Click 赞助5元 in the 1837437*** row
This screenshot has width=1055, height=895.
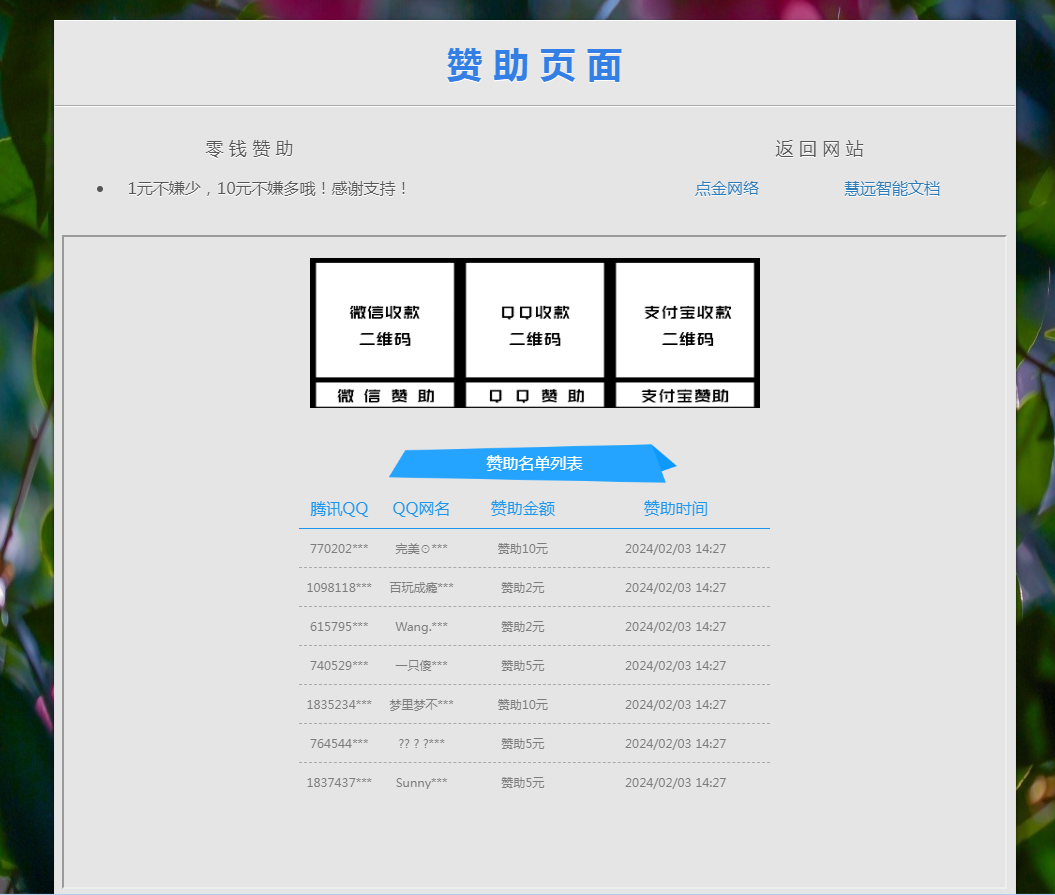point(523,783)
